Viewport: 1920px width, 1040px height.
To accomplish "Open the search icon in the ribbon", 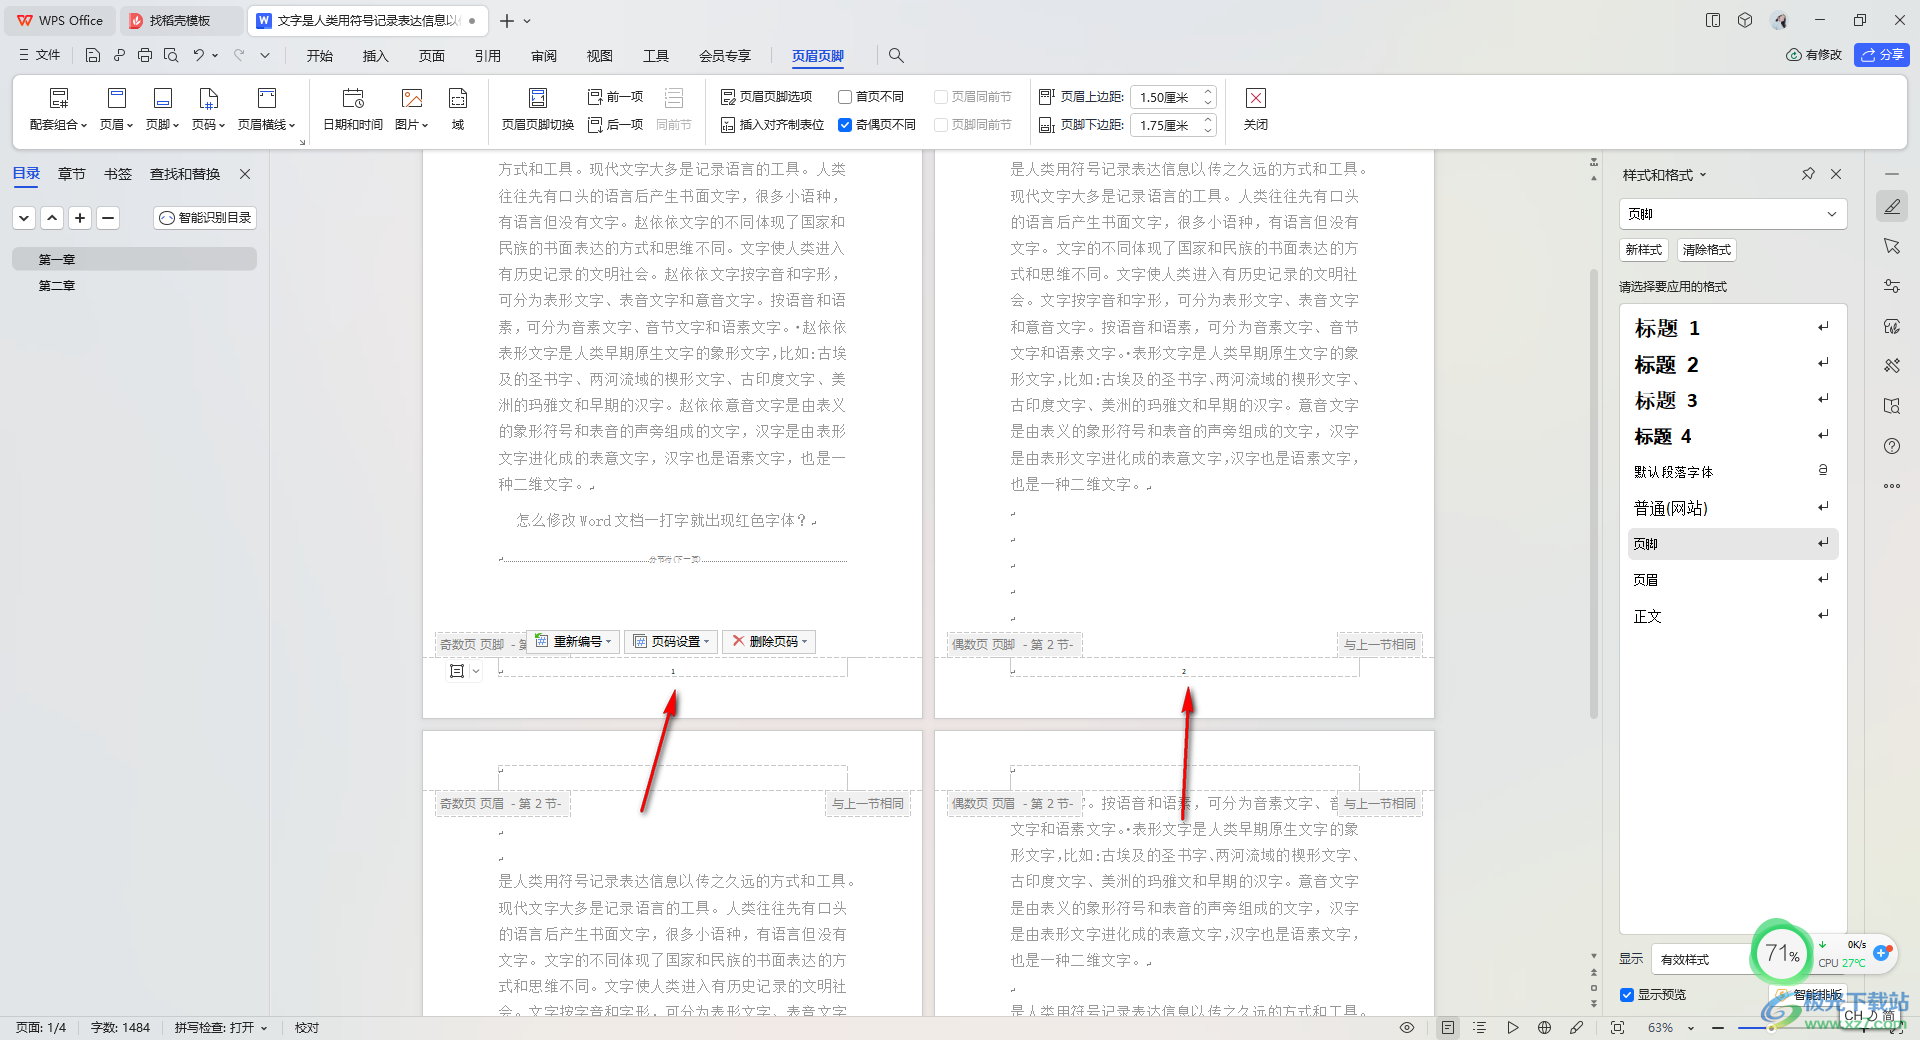I will click(896, 55).
